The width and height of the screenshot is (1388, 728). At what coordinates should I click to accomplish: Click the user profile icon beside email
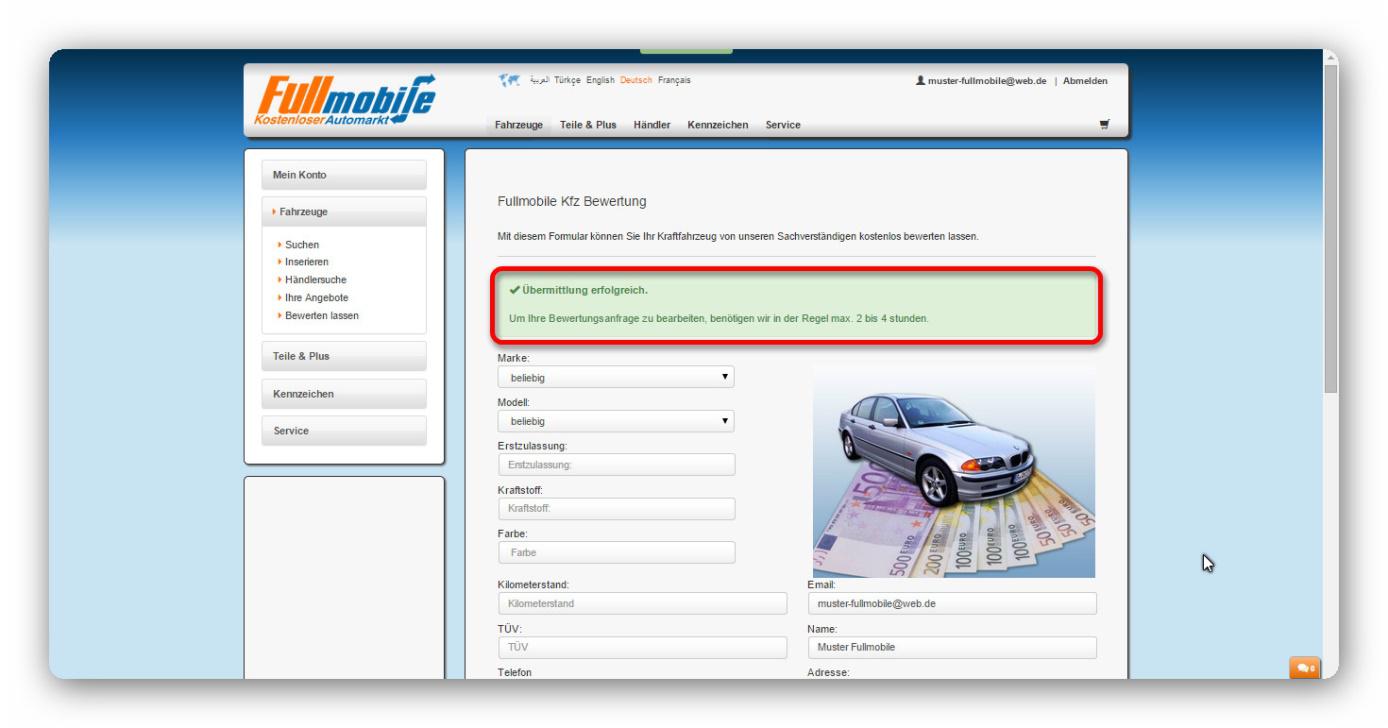tap(921, 81)
